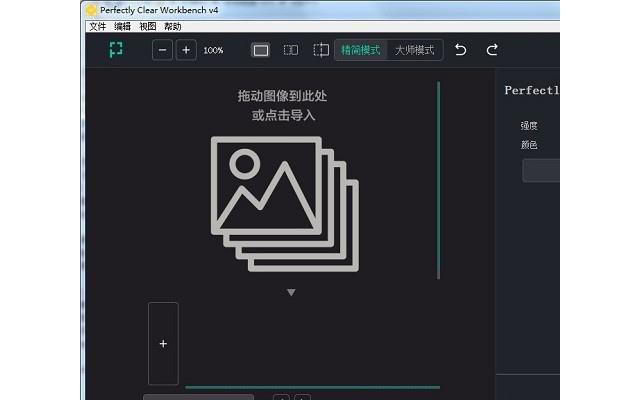Image resolution: width=640 pixels, height=400 pixels.
Task: Switch to 精简模式 mode
Action: pos(360,50)
